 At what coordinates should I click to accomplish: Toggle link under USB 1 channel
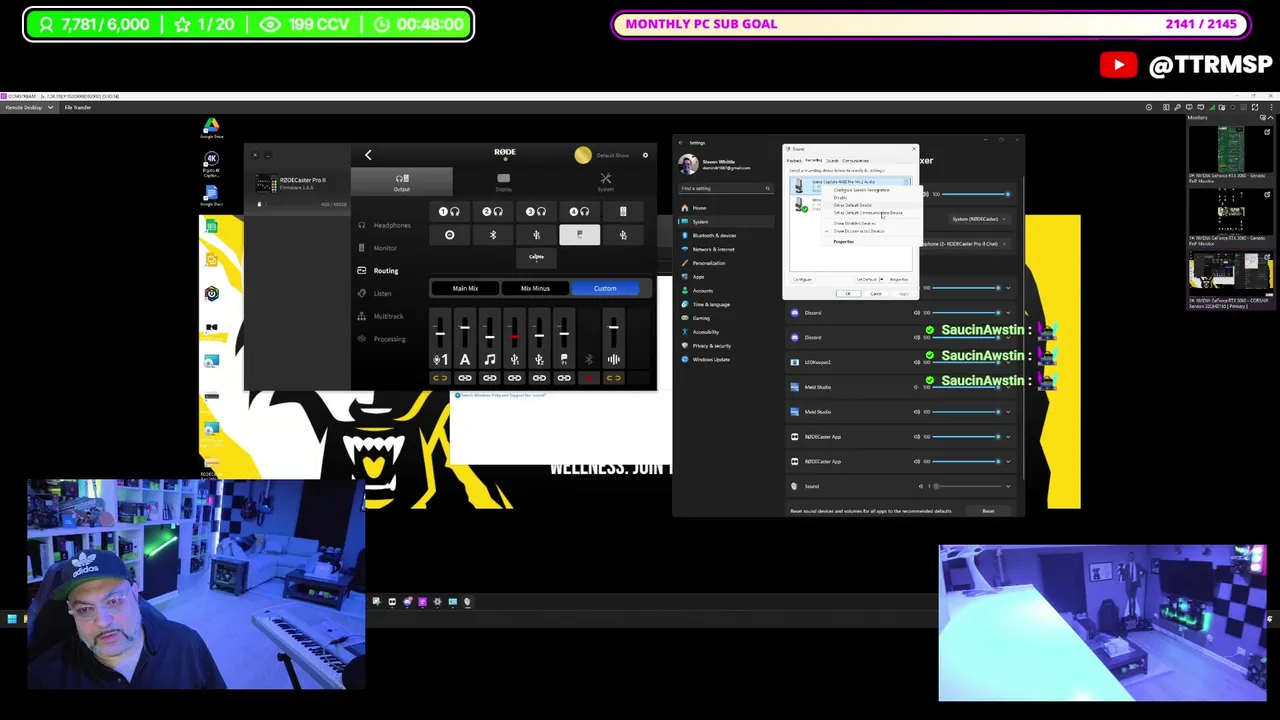coord(514,378)
